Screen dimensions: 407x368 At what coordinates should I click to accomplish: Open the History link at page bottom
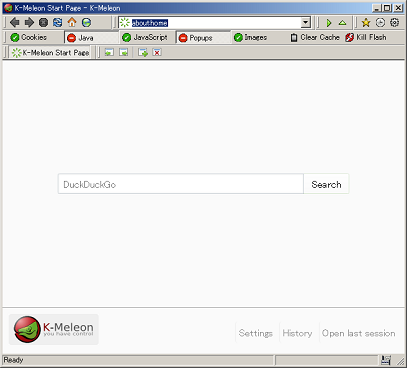(297, 333)
